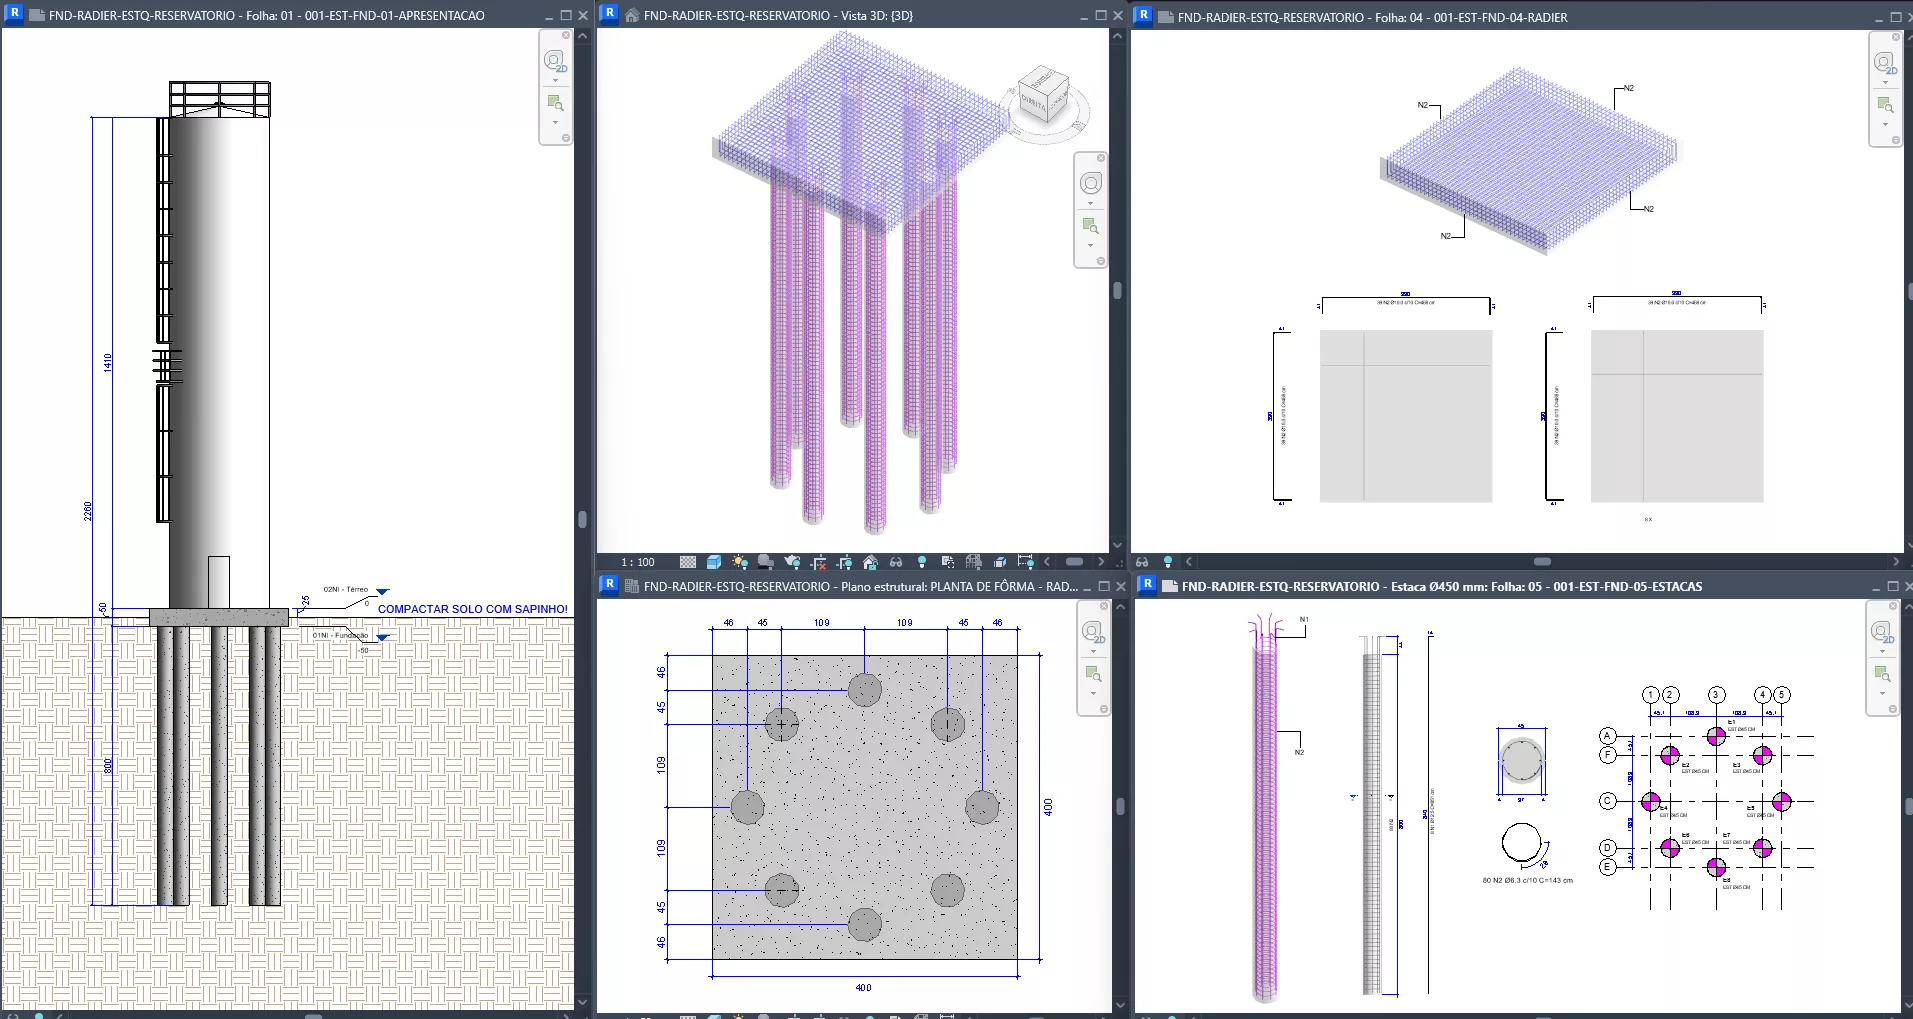The width and height of the screenshot is (1913, 1019).
Task: Close the navigation bar in Folha 05 view
Action: 1893,606
